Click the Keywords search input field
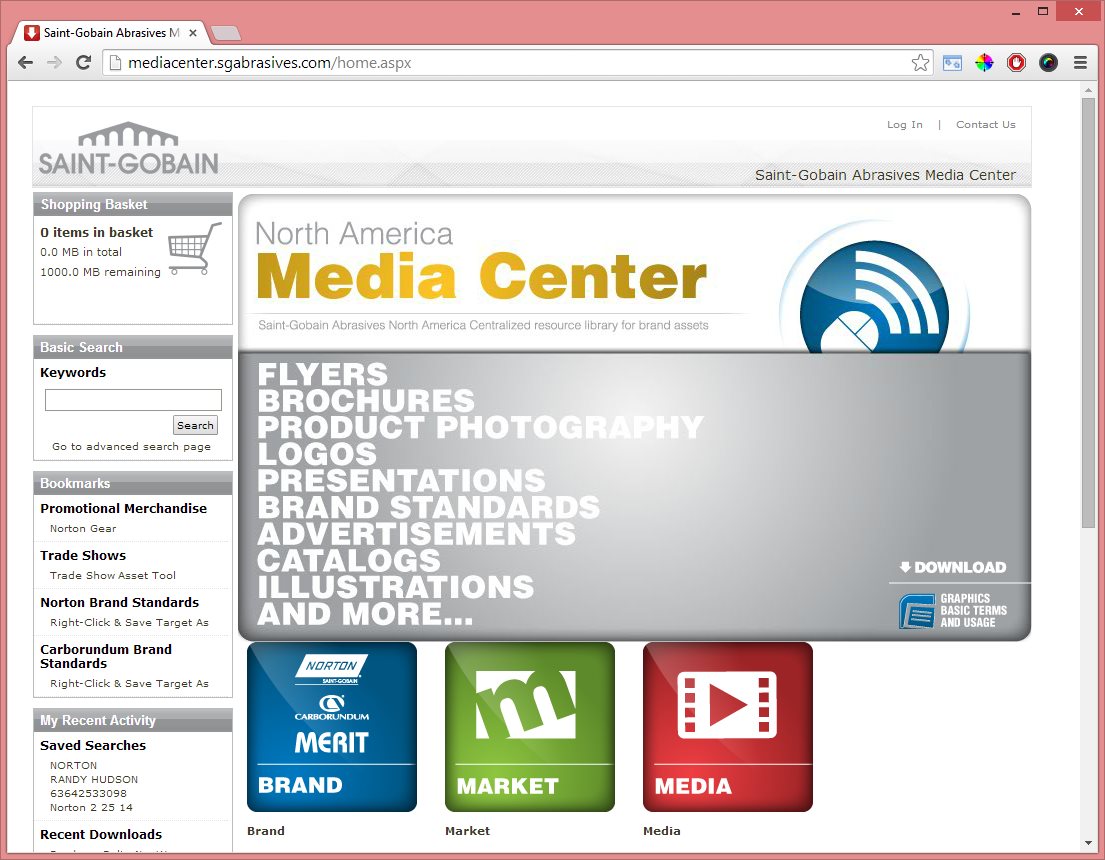Image resolution: width=1105 pixels, height=860 pixels. [x=133, y=400]
